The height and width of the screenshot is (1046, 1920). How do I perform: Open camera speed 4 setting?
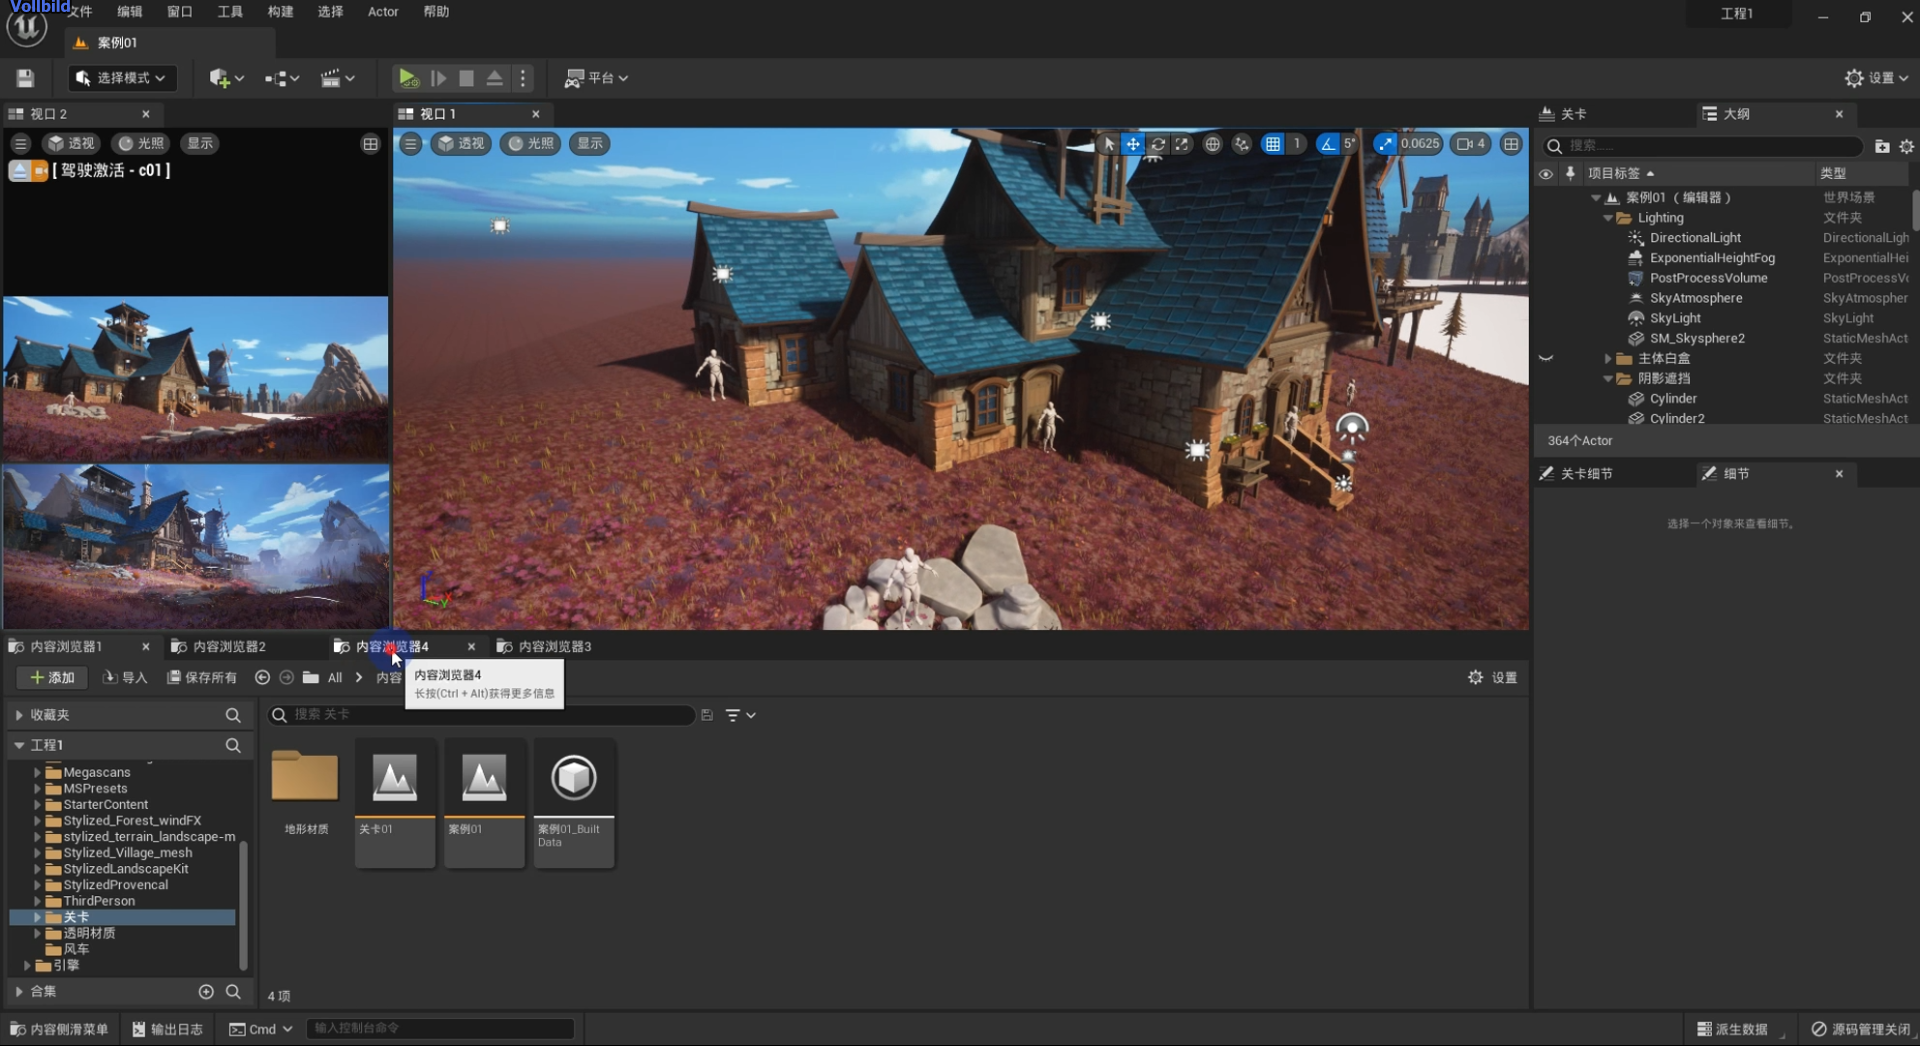[1471, 144]
